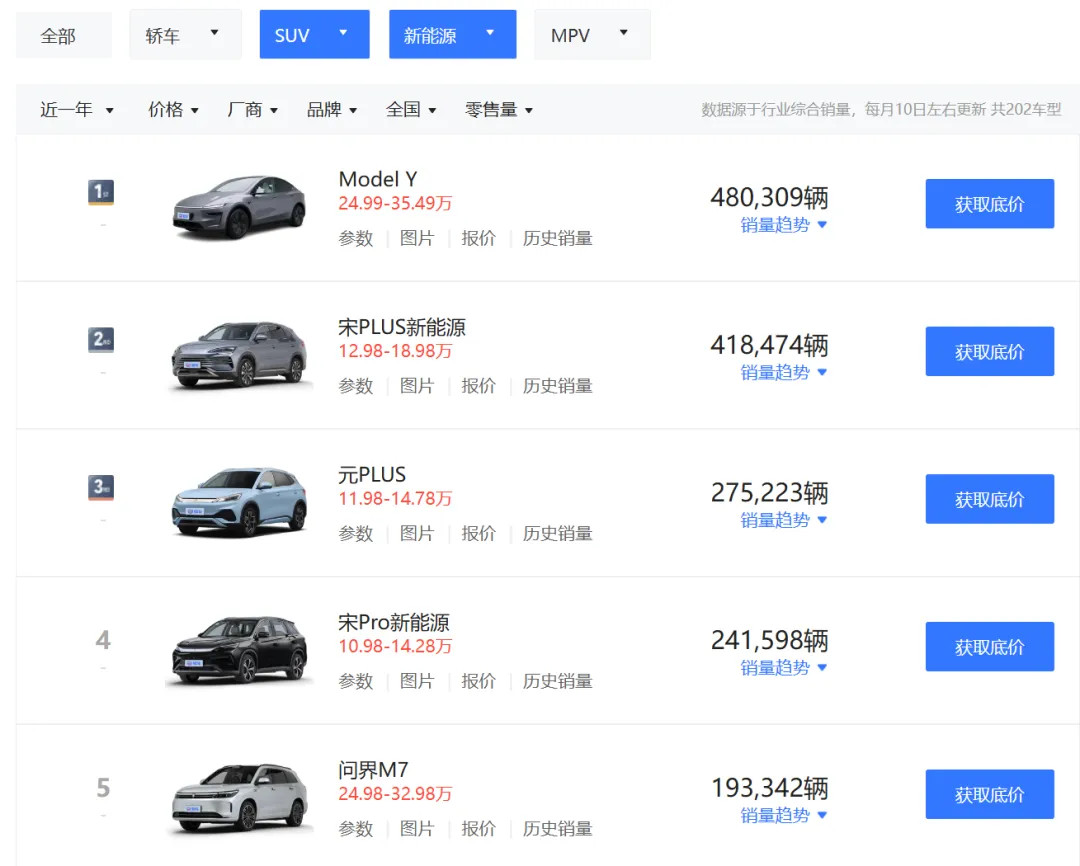View 图片 for 宋PLUS新能源
Viewport: 1080px width, 866px height.
point(417,386)
